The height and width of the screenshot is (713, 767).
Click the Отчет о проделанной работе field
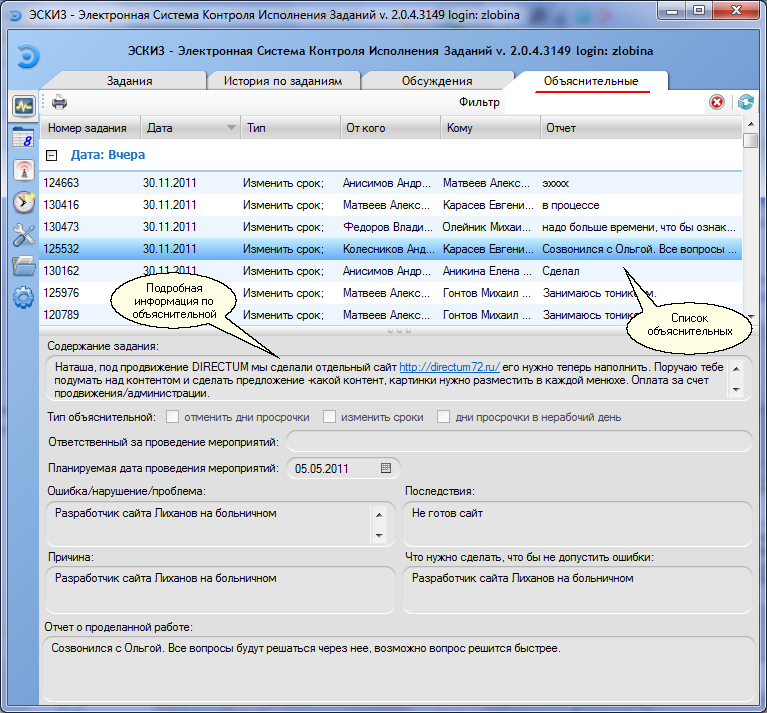click(399, 669)
